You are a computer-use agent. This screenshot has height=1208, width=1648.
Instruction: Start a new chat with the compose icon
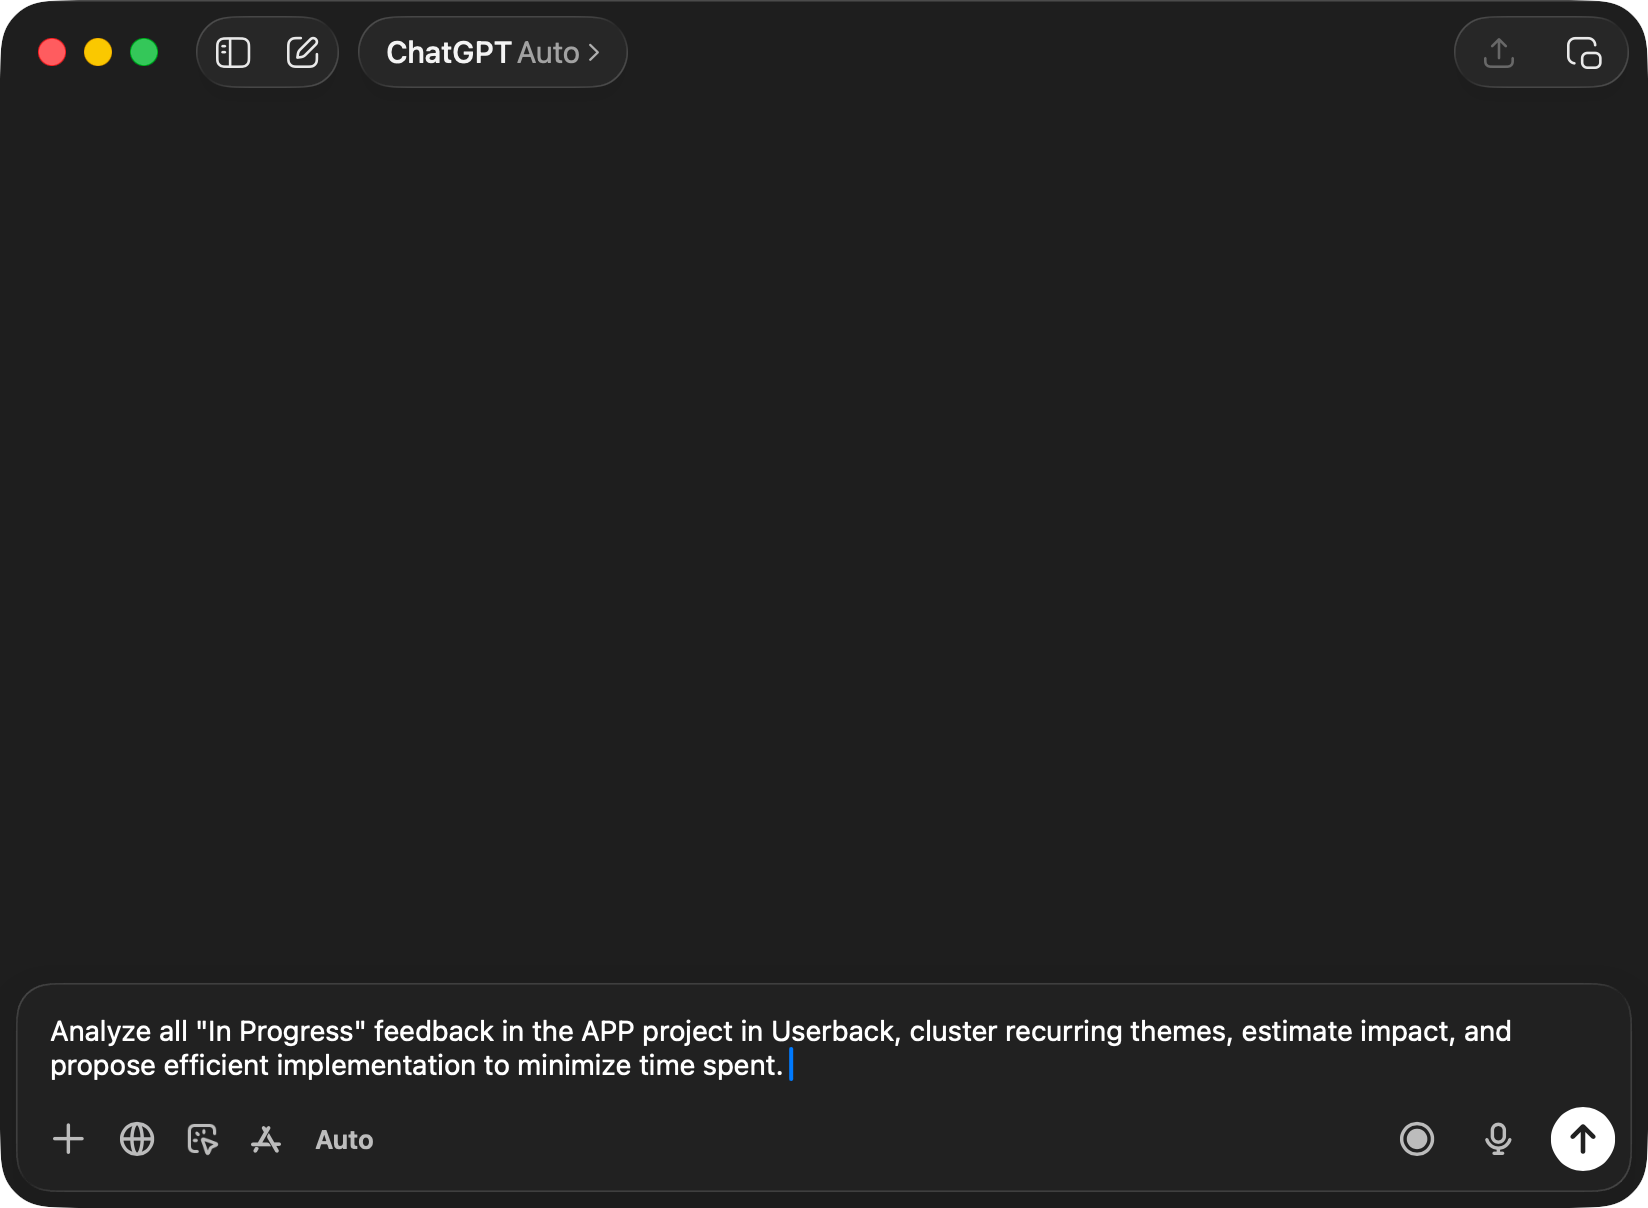click(303, 52)
